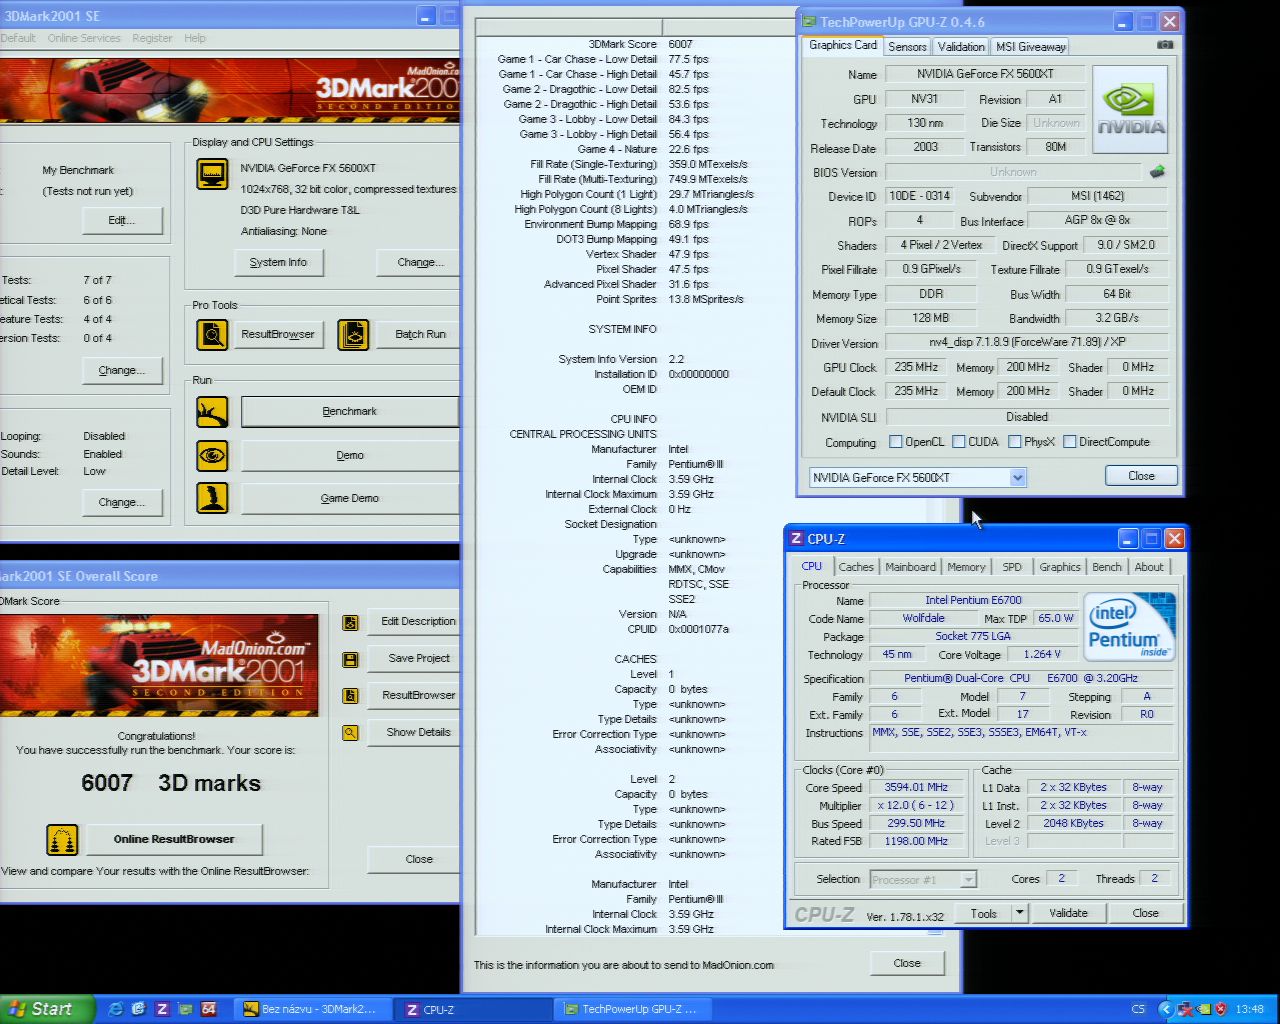
Task: Click the GPU-Z screenshot camera icon
Action: click(x=1165, y=45)
